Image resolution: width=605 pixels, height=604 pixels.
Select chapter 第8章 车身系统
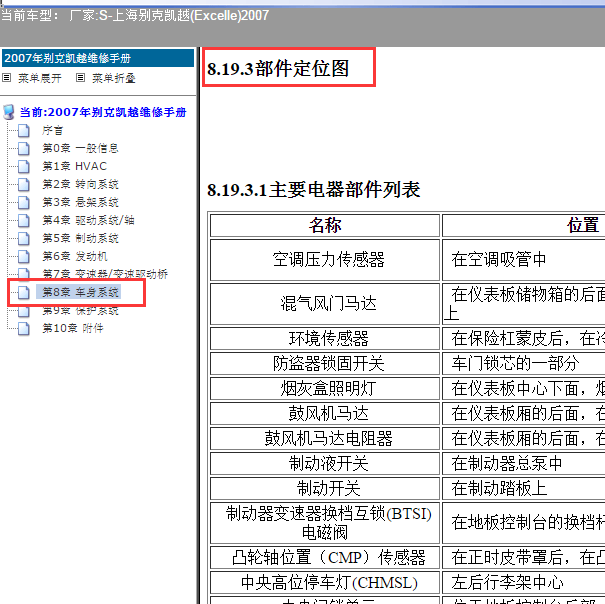[x=78, y=292]
